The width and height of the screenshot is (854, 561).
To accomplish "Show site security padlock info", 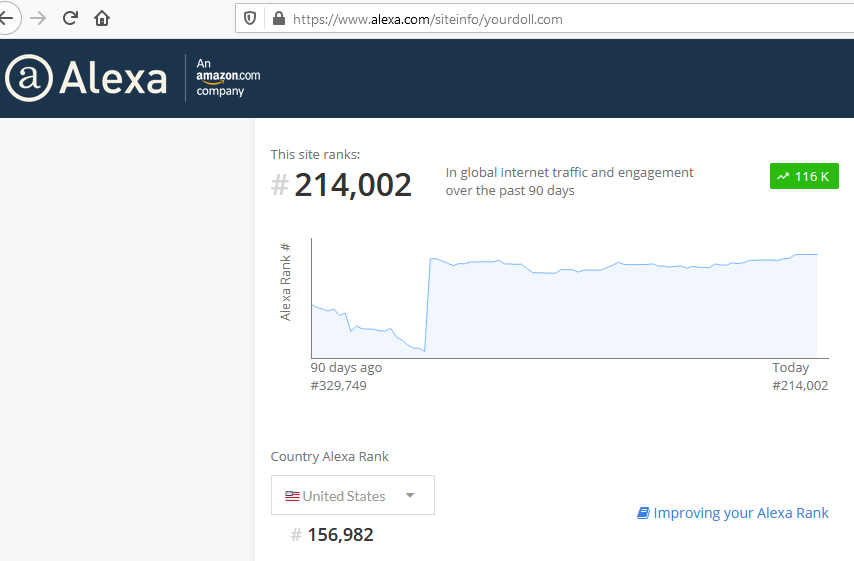I will coord(278,19).
